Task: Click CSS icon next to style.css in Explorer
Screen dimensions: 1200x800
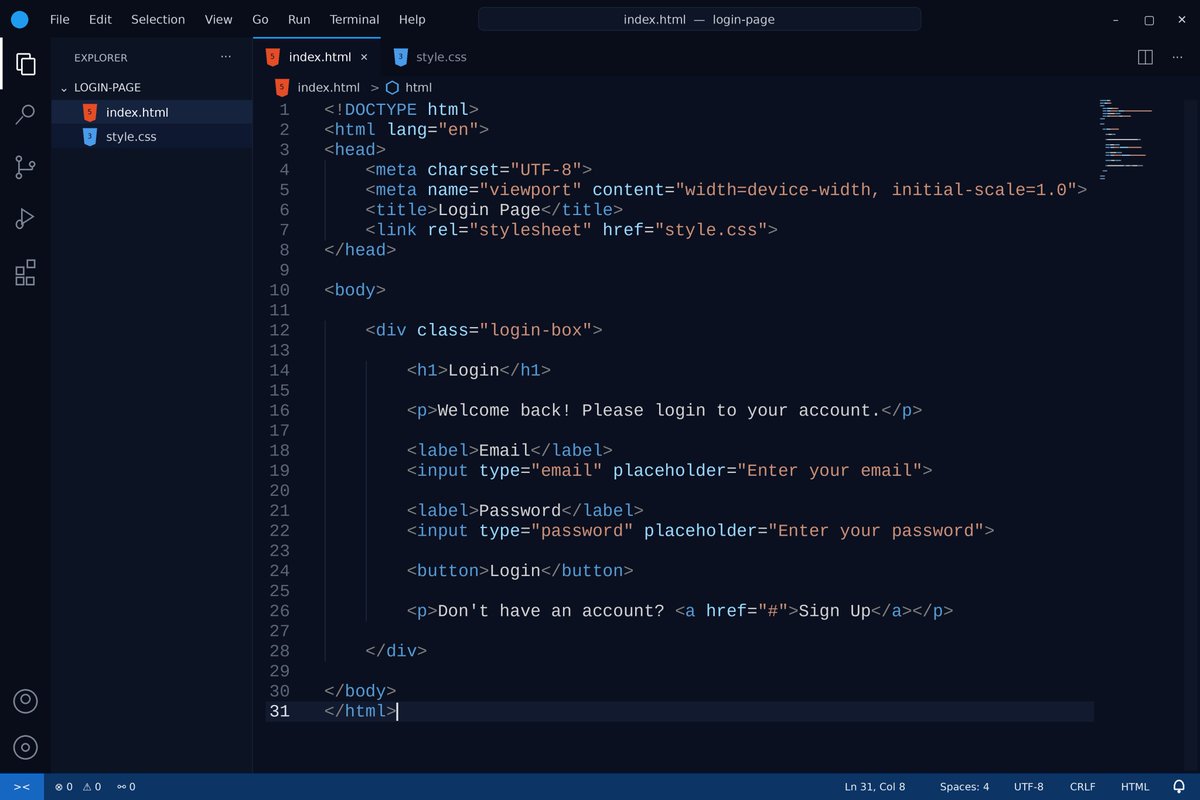Action: [x=90, y=136]
